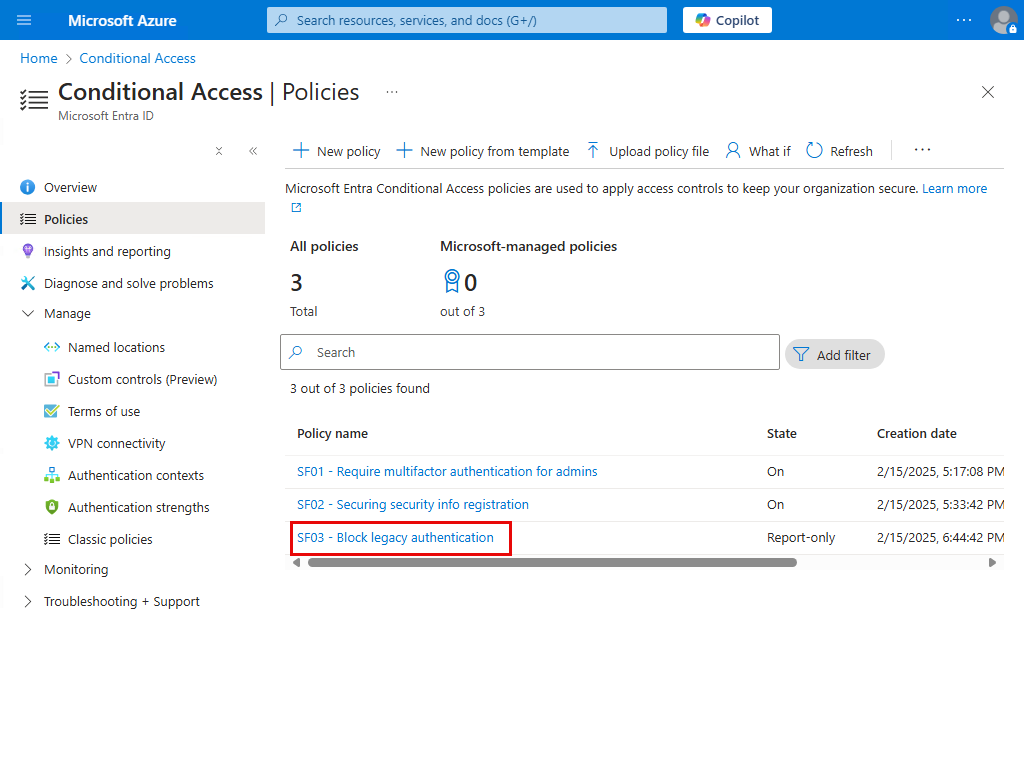This screenshot has width=1024, height=768.
Task: Refresh the policies list
Action: pyautogui.click(x=839, y=152)
